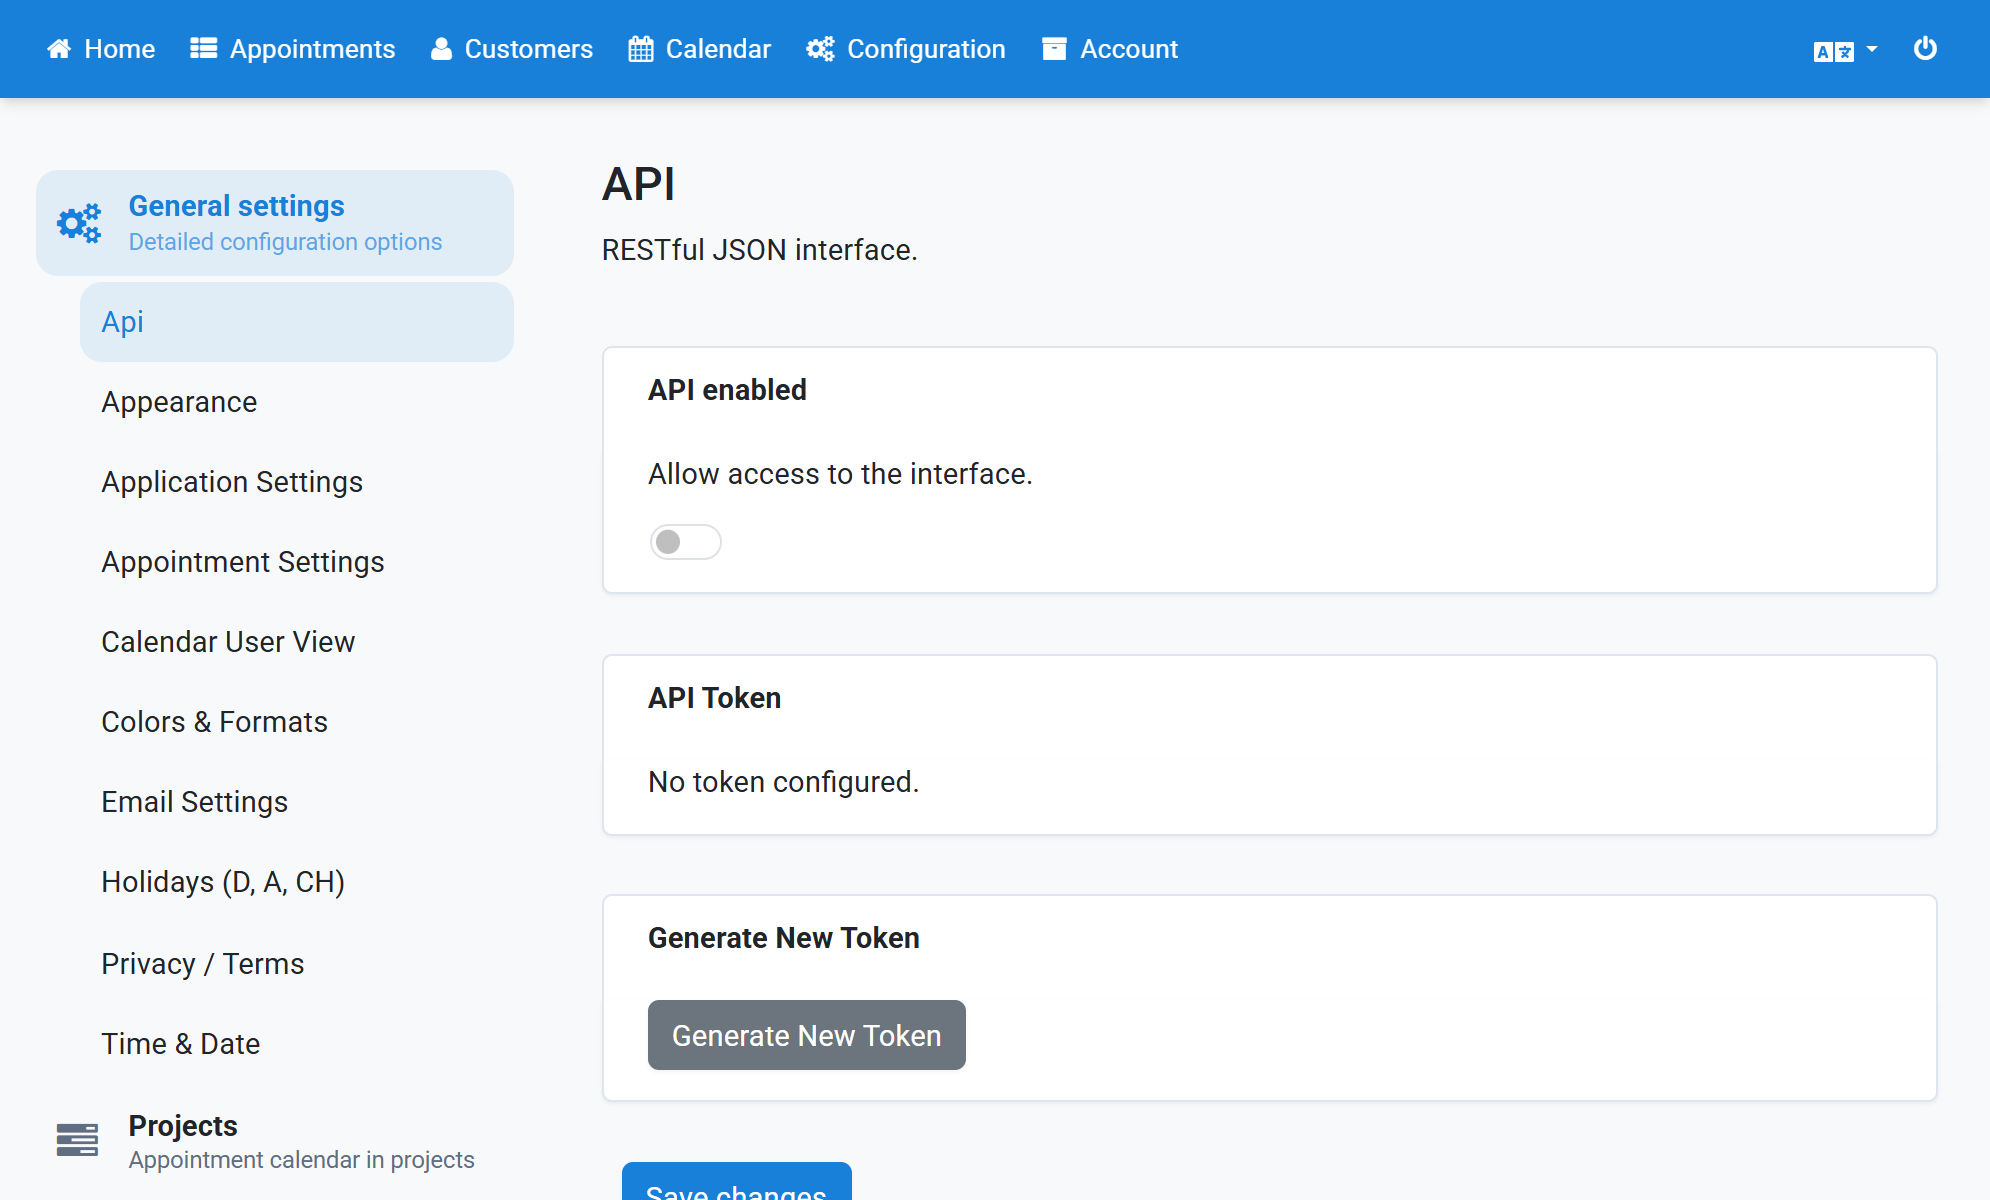Click the Appointments list icon
This screenshot has width=1990, height=1200.
point(204,49)
